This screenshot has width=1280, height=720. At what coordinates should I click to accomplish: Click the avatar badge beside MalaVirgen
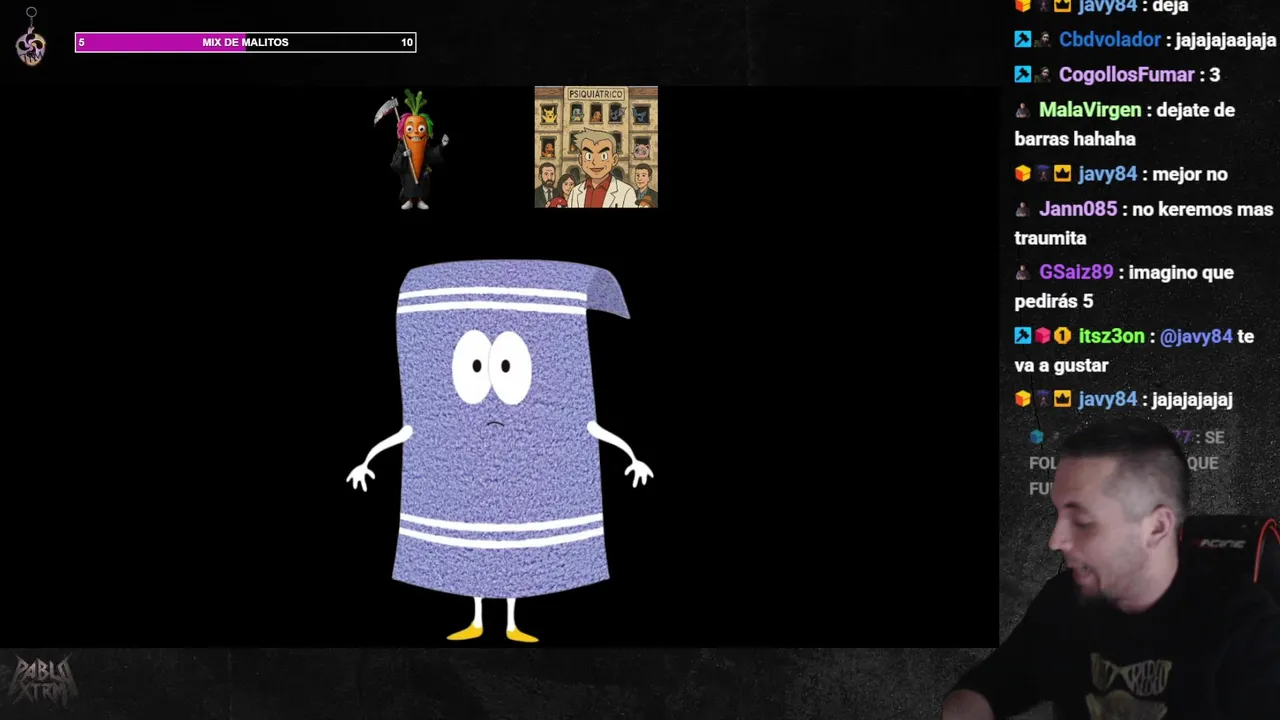(x=1022, y=110)
